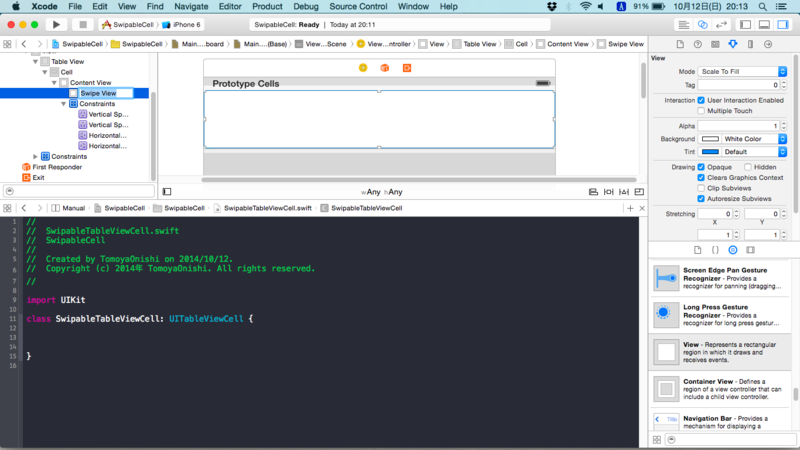Image resolution: width=800 pixels, height=450 pixels.
Task: Show the Object library
Action: [x=733, y=250]
